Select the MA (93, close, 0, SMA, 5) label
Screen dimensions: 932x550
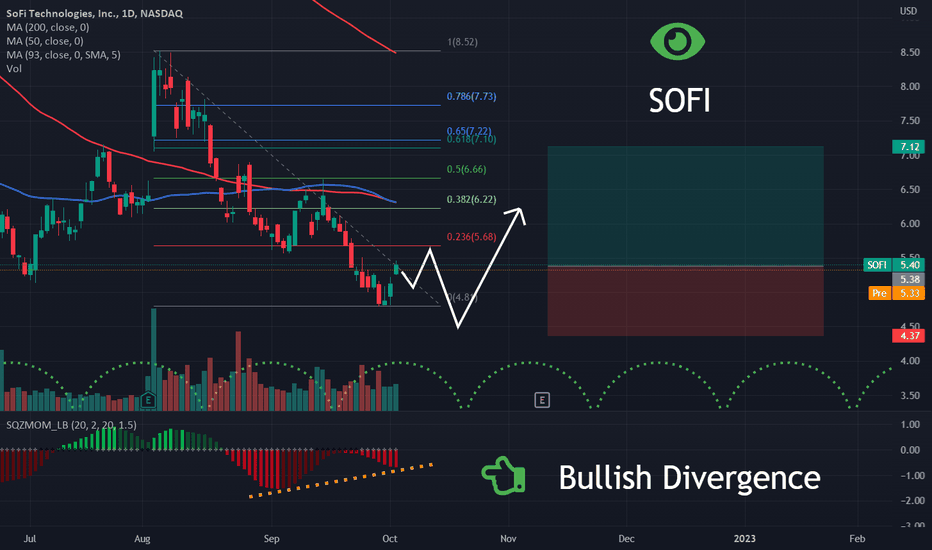[x=63, y=55]
